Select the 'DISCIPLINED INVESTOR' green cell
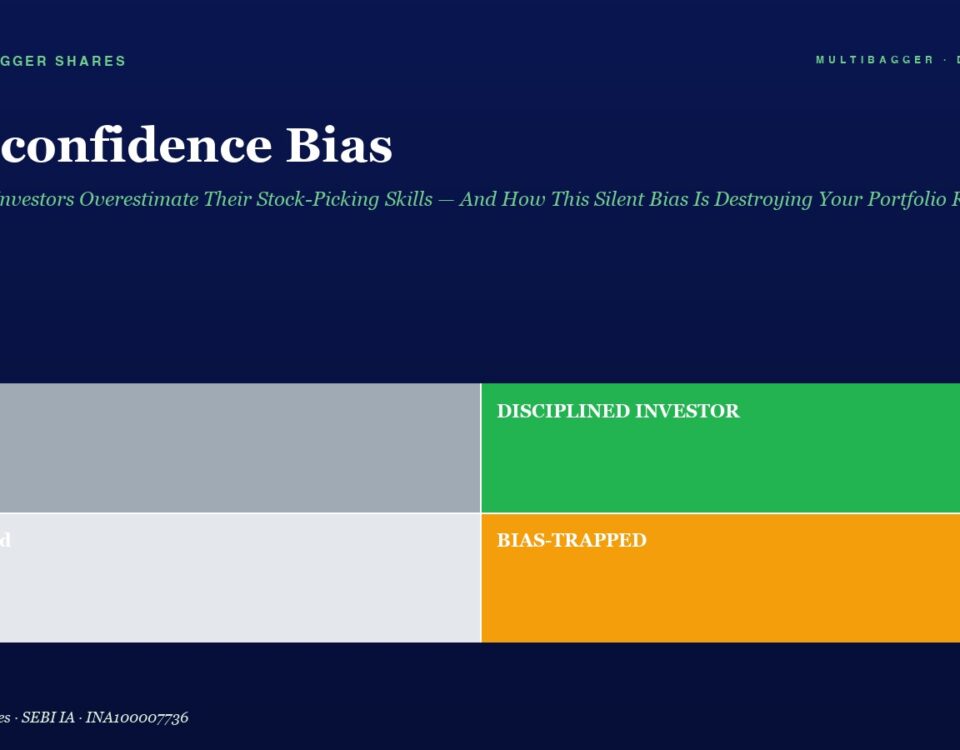Viewport: 960px width, 750px height. 721,448
